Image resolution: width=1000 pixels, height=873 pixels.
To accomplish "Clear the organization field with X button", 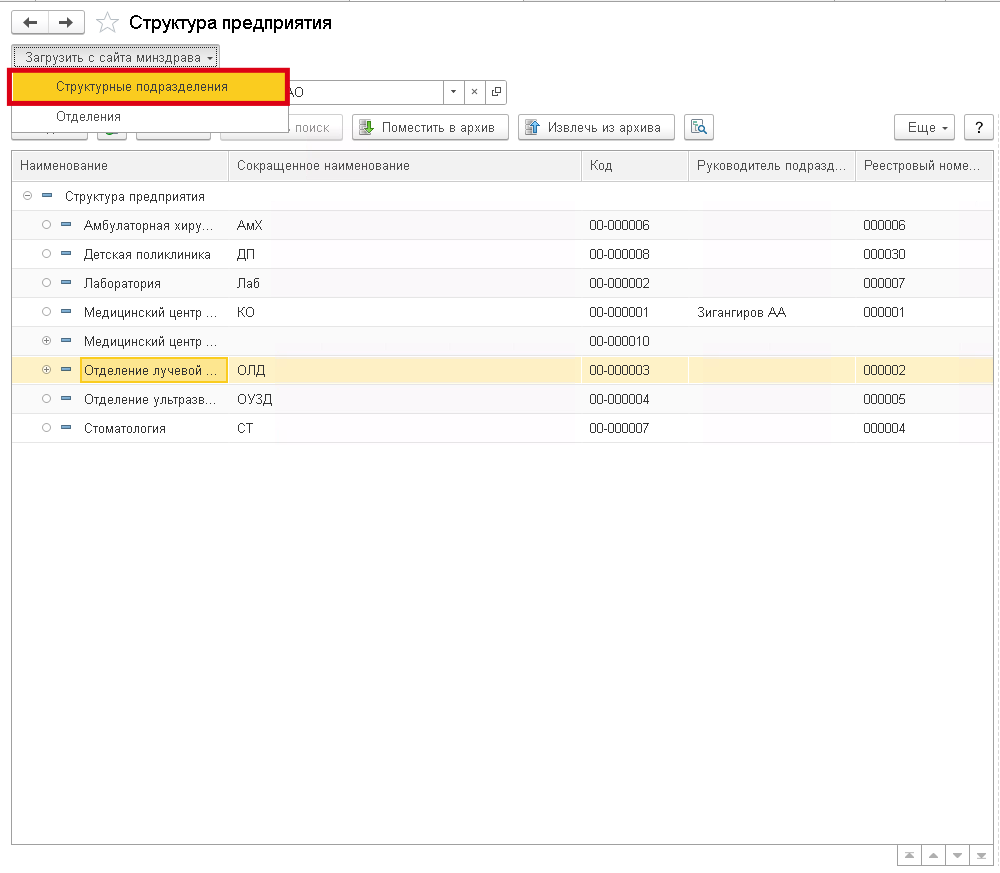I will [x=475, y=92].
